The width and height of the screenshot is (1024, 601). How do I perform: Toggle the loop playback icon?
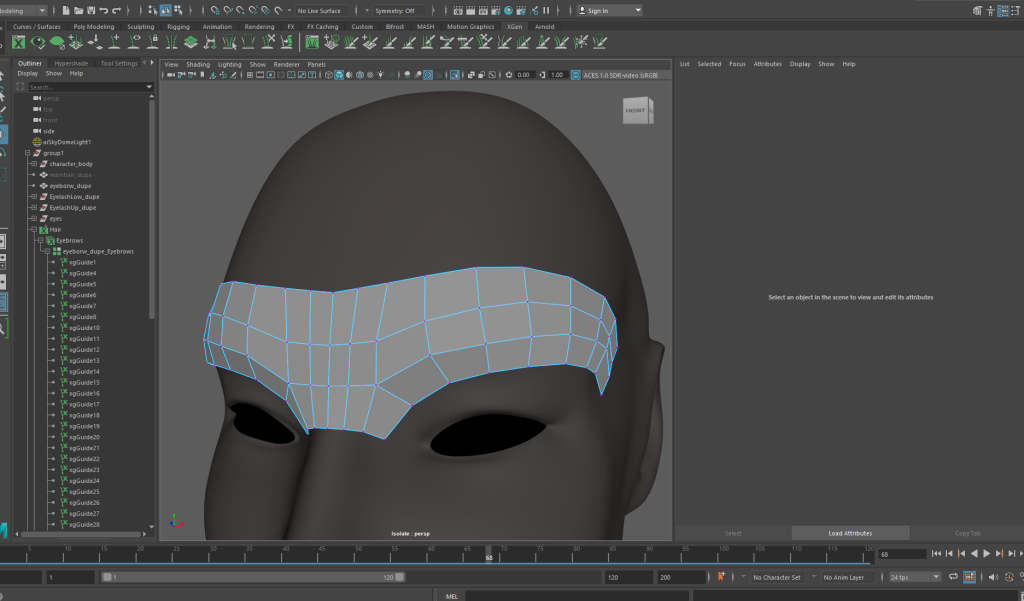[953, 577]
